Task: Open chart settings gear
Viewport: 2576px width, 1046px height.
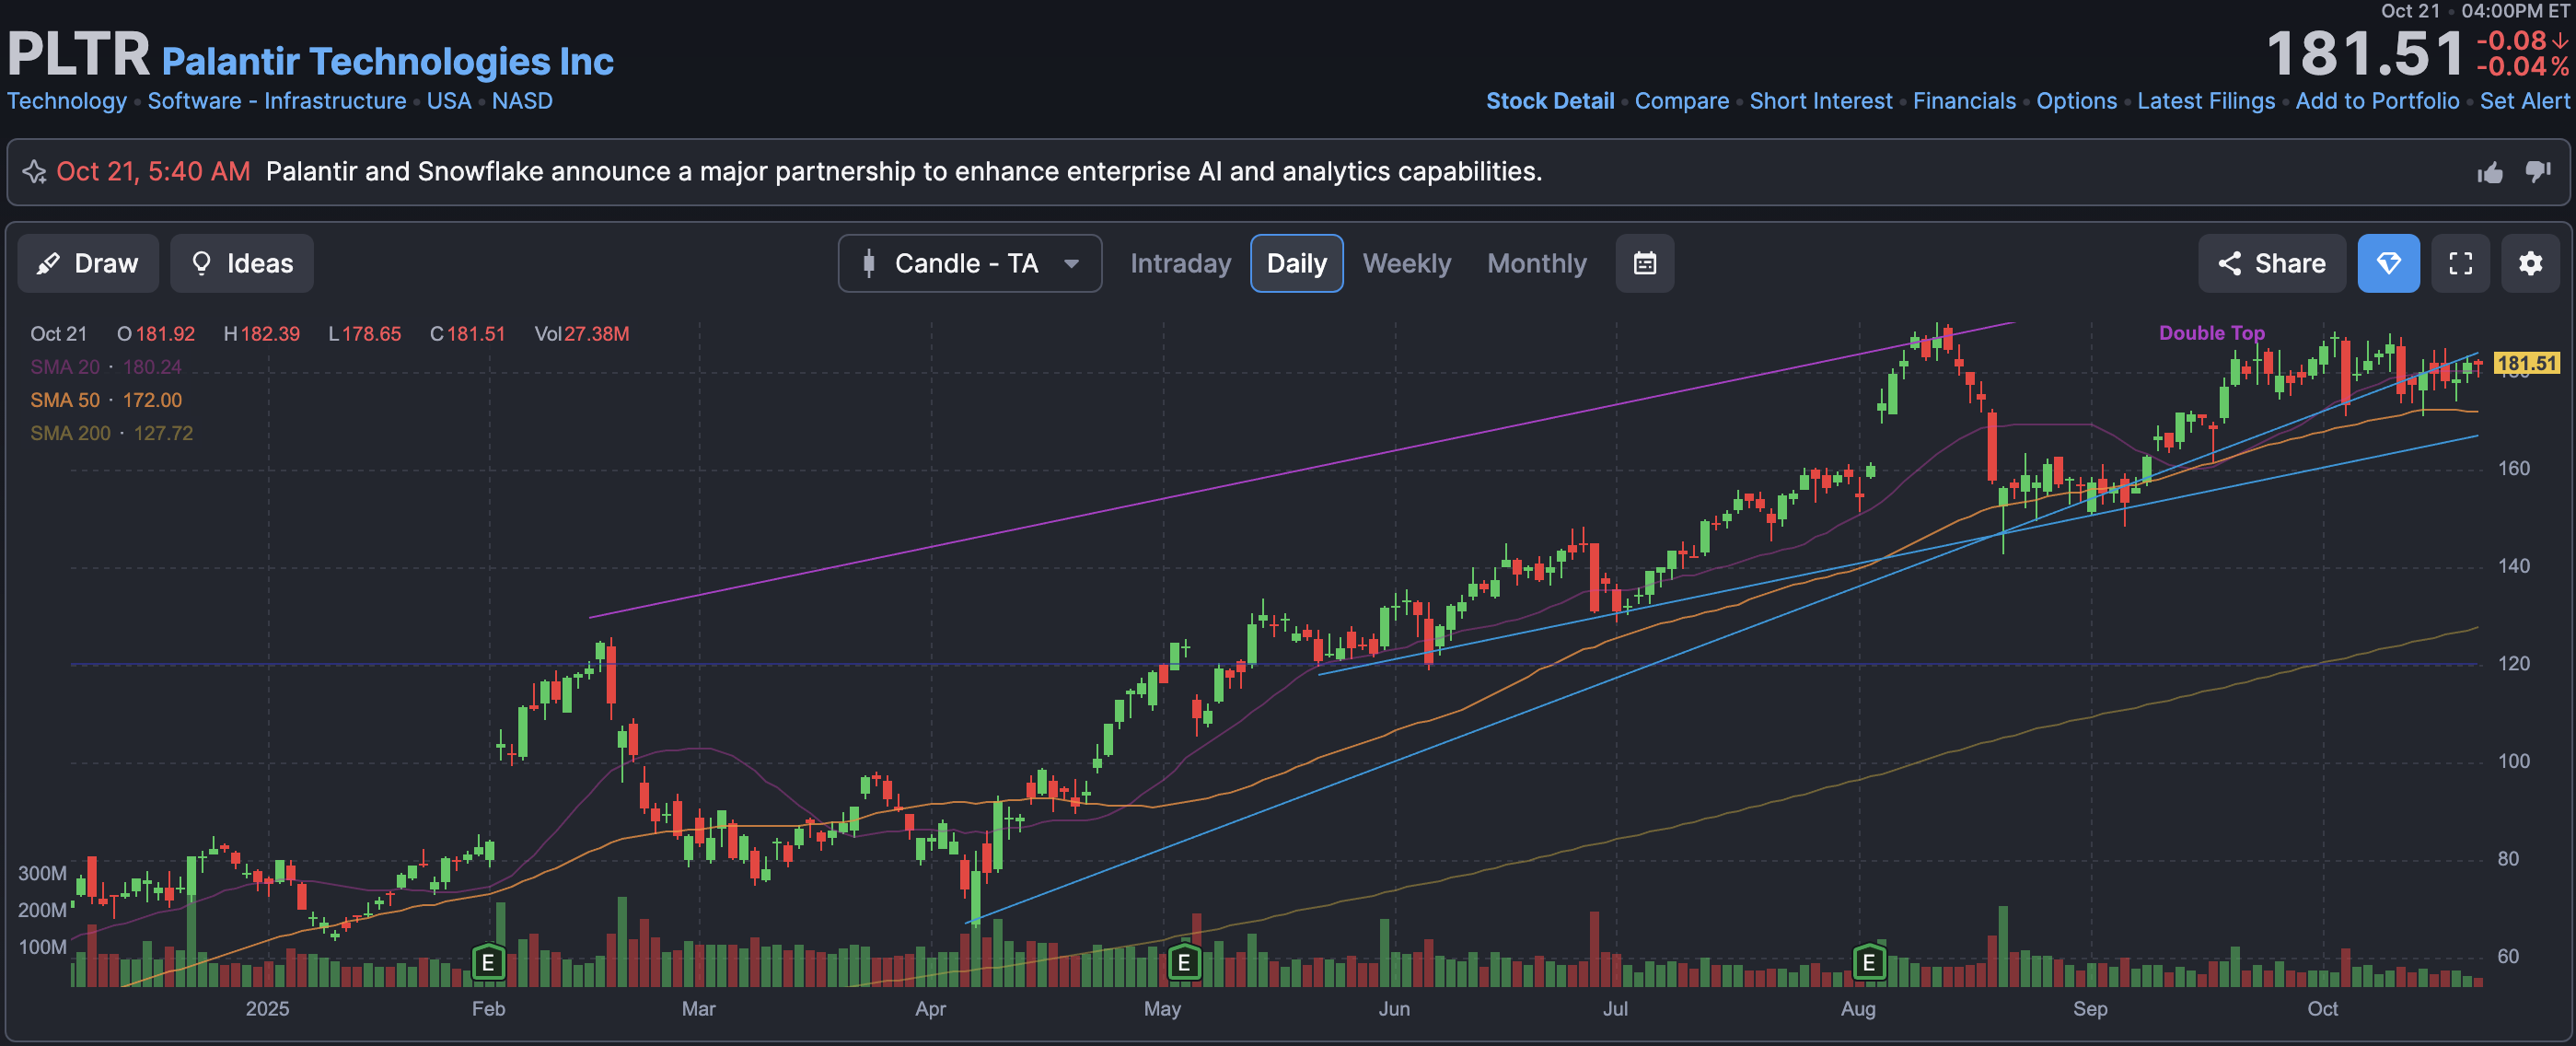Action: pyautogui.click(x=2530, y=263)
